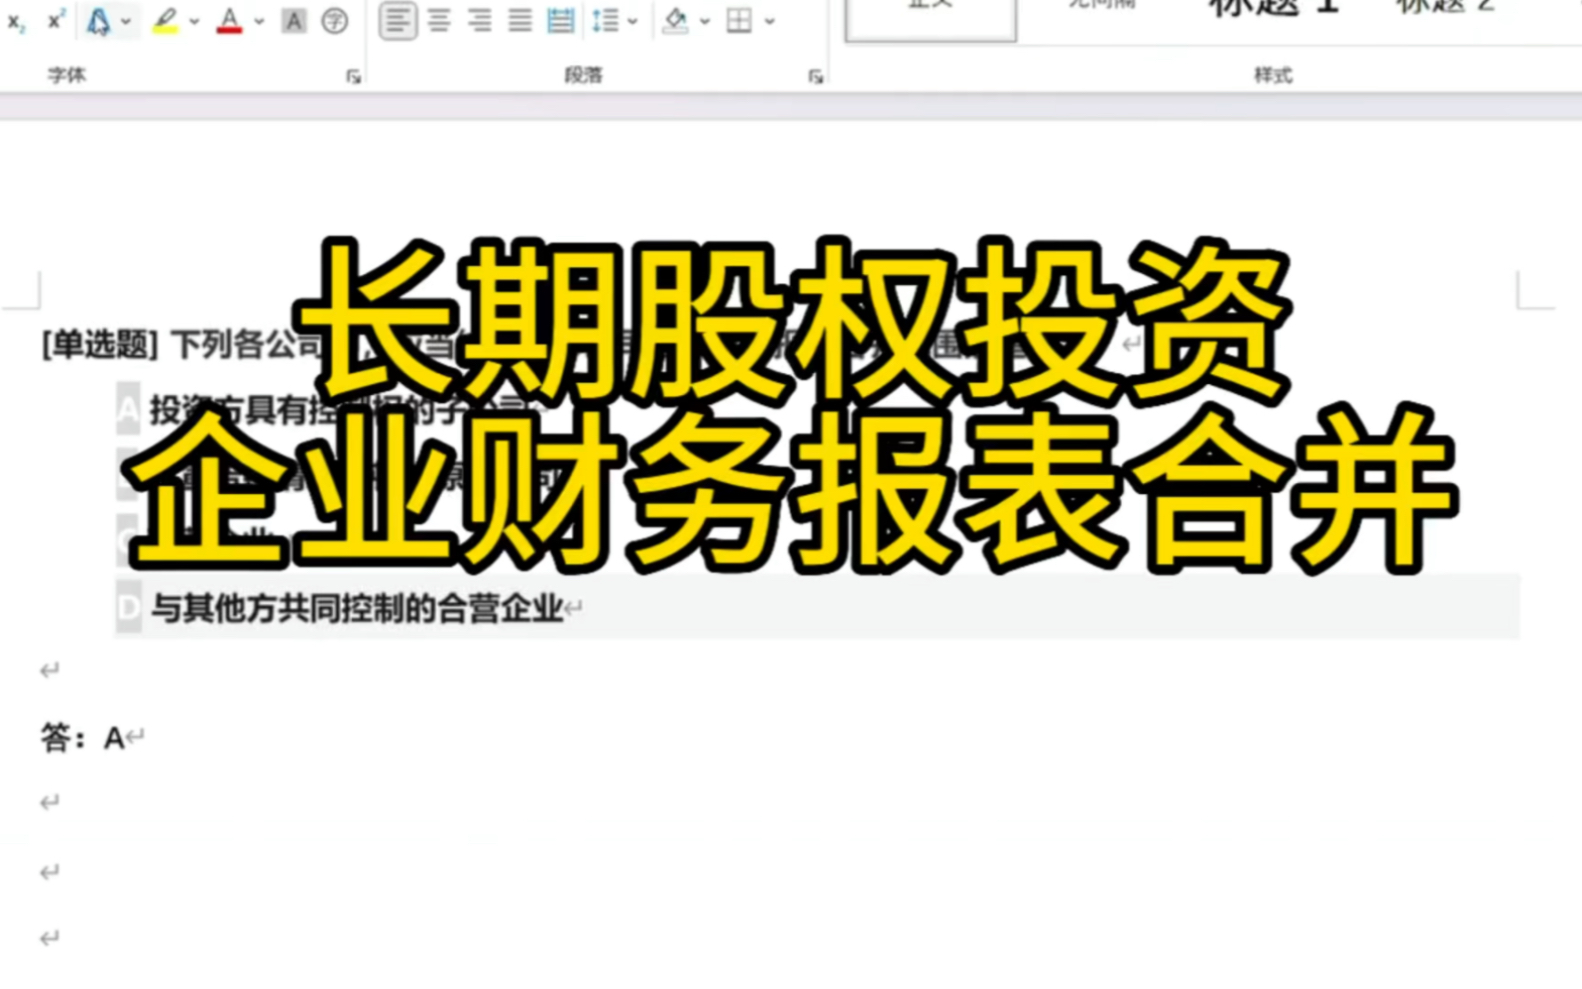Apply yellow text highlight color
Screen dimensions: 1582x989
pos(166,21)
